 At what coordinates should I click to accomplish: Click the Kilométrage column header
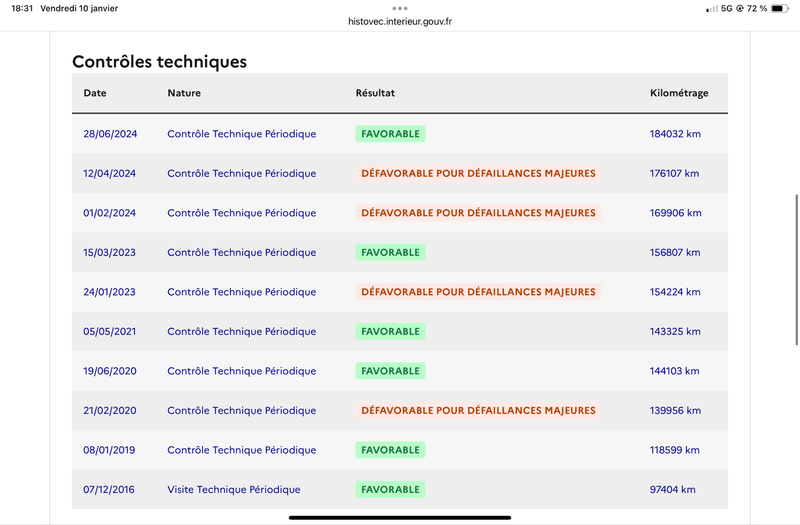(x=679, y=93)
